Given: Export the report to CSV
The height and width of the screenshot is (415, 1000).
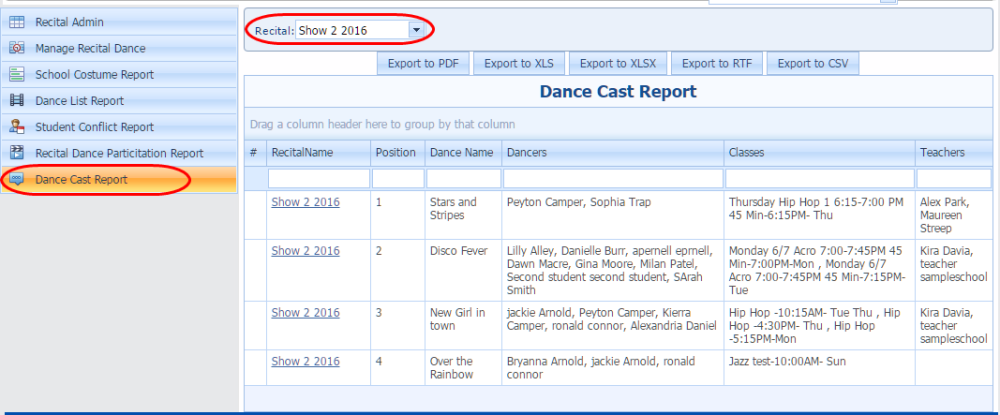Looking at the screenshot, I should coord(813,64).
